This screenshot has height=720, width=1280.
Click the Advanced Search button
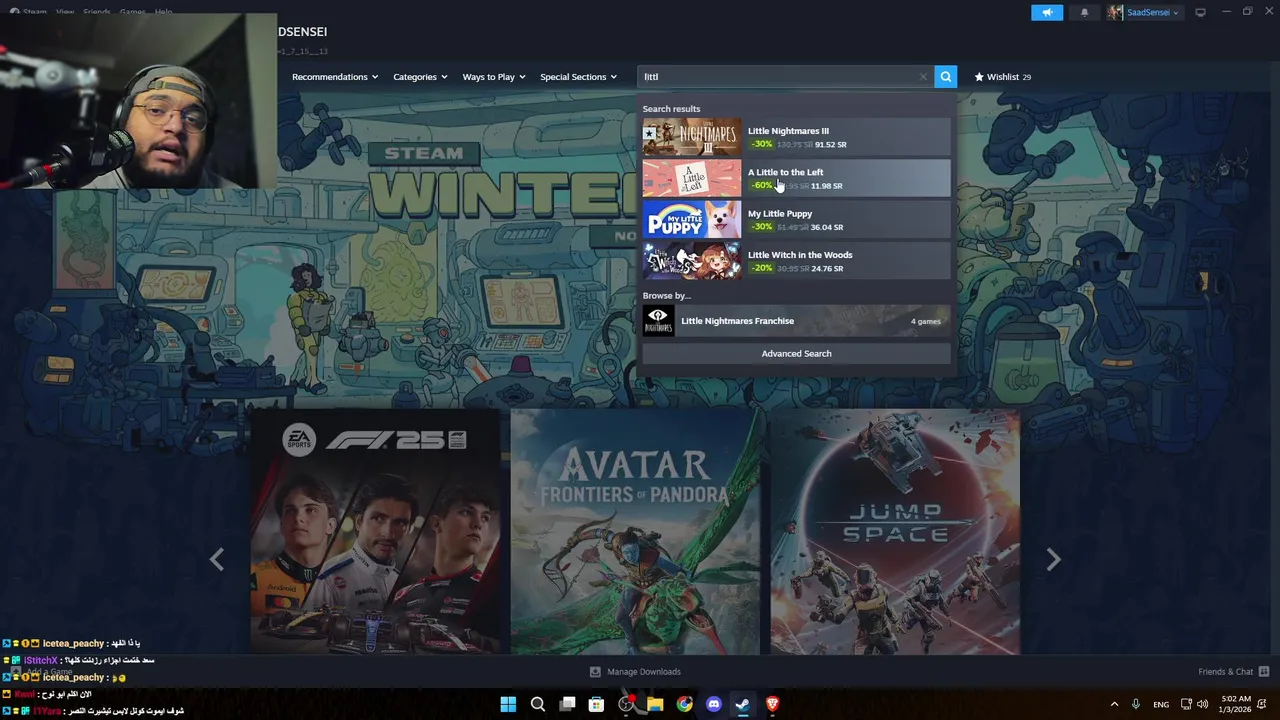pos(796,353)
